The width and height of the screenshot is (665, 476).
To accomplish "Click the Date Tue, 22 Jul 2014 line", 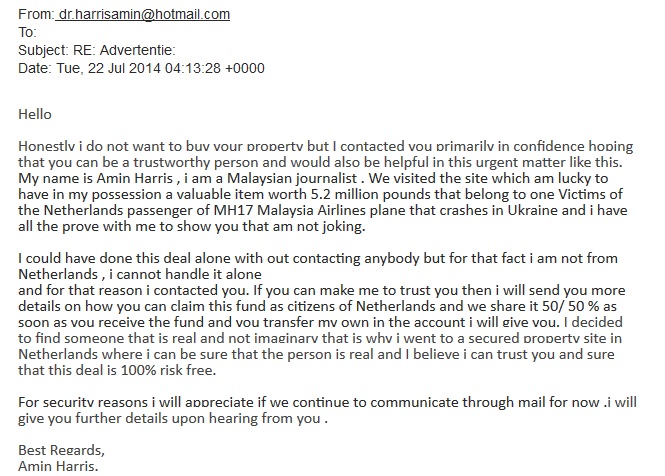I will 141,68.
